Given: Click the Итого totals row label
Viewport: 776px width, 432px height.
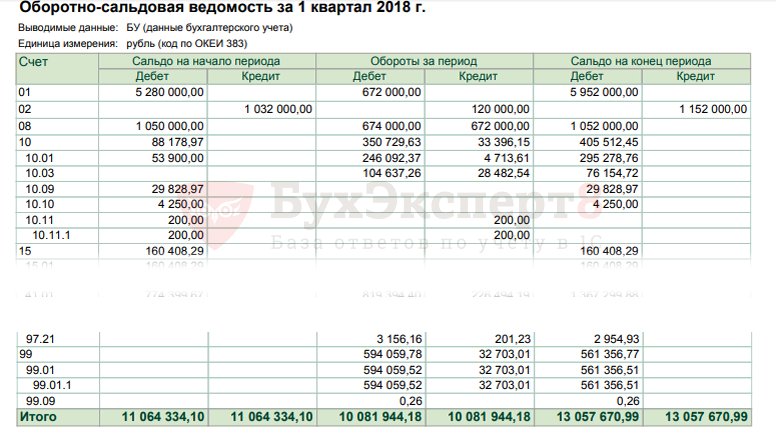Looking at the screenshot, I should 38,416.
